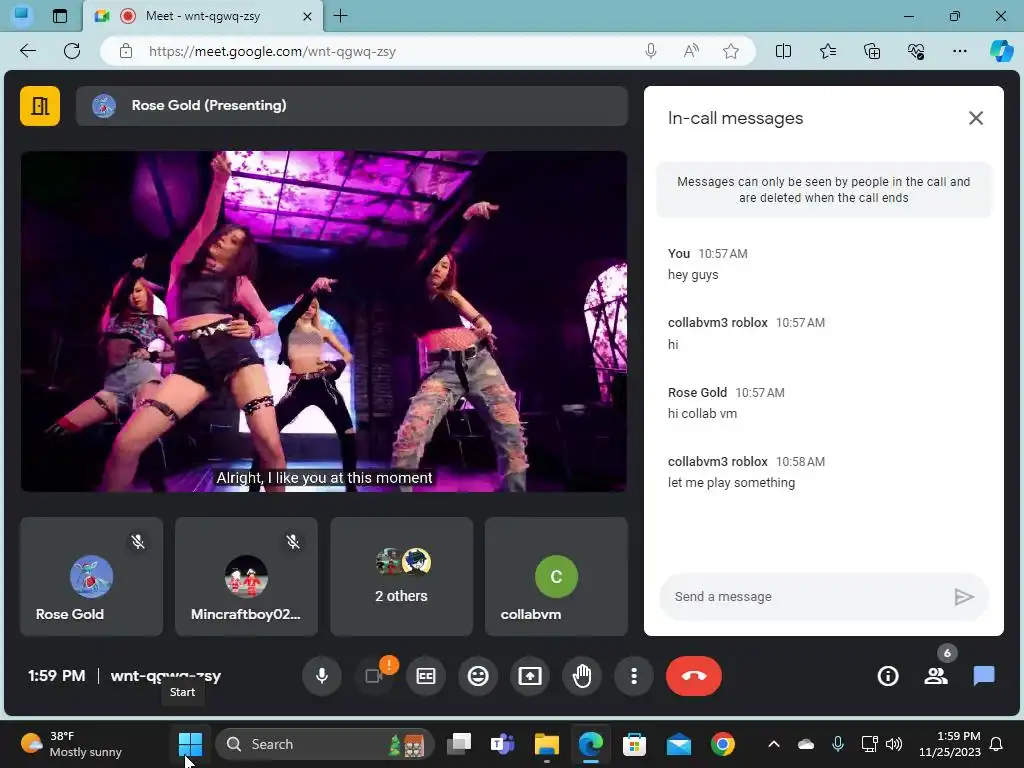This screenshot has width=1024, height=768.
Task: Select the Mincraftboy02 participant tile
Action: 246,577
